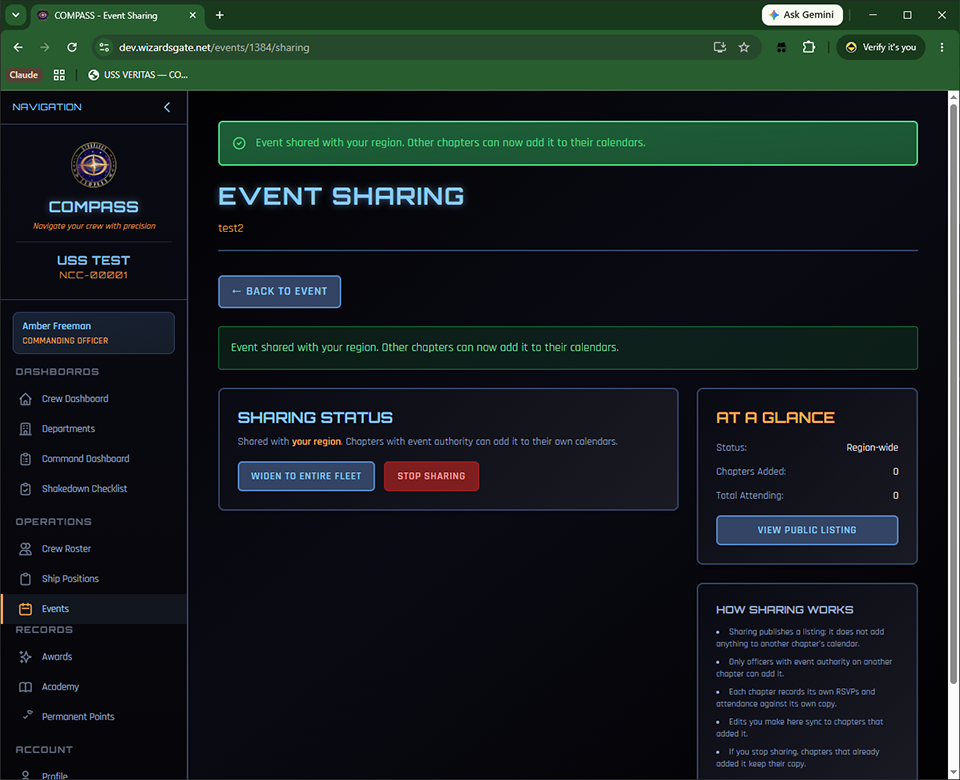This screenshot has height=780, width=960.
Task: Click 'HOW SHARING WORKS' heading
Action: pos(784,610)
